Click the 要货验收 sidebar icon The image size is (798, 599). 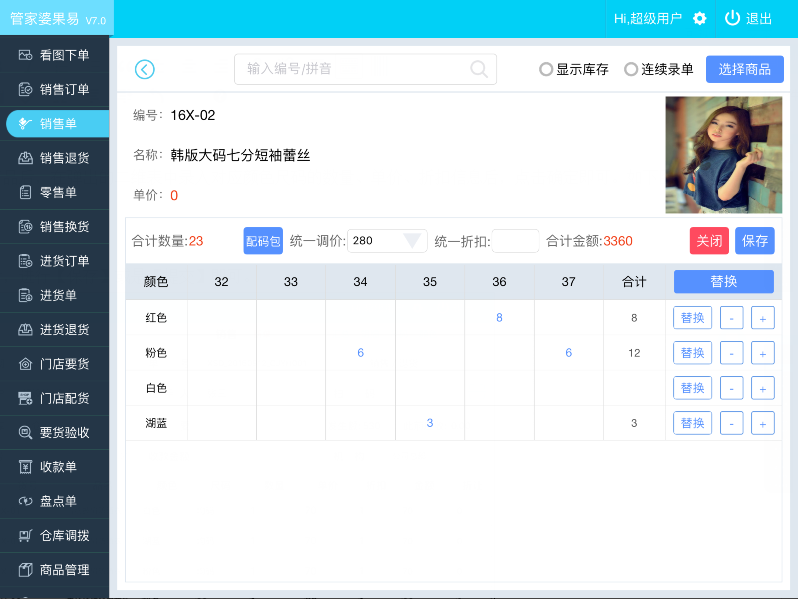click(25, 433)
